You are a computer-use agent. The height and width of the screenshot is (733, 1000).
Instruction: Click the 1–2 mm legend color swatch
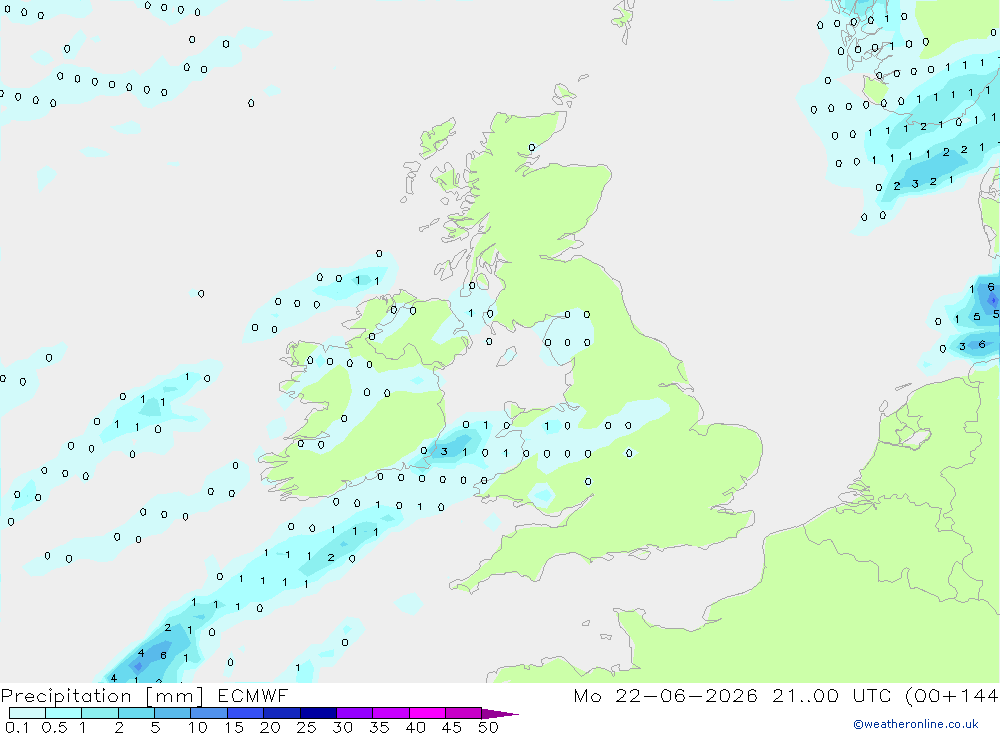100,713
